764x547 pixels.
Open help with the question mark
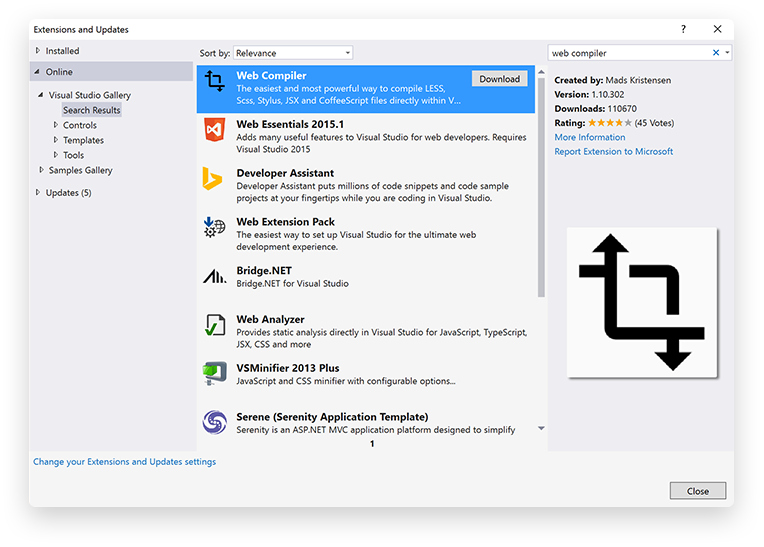(x=683, y=29)
